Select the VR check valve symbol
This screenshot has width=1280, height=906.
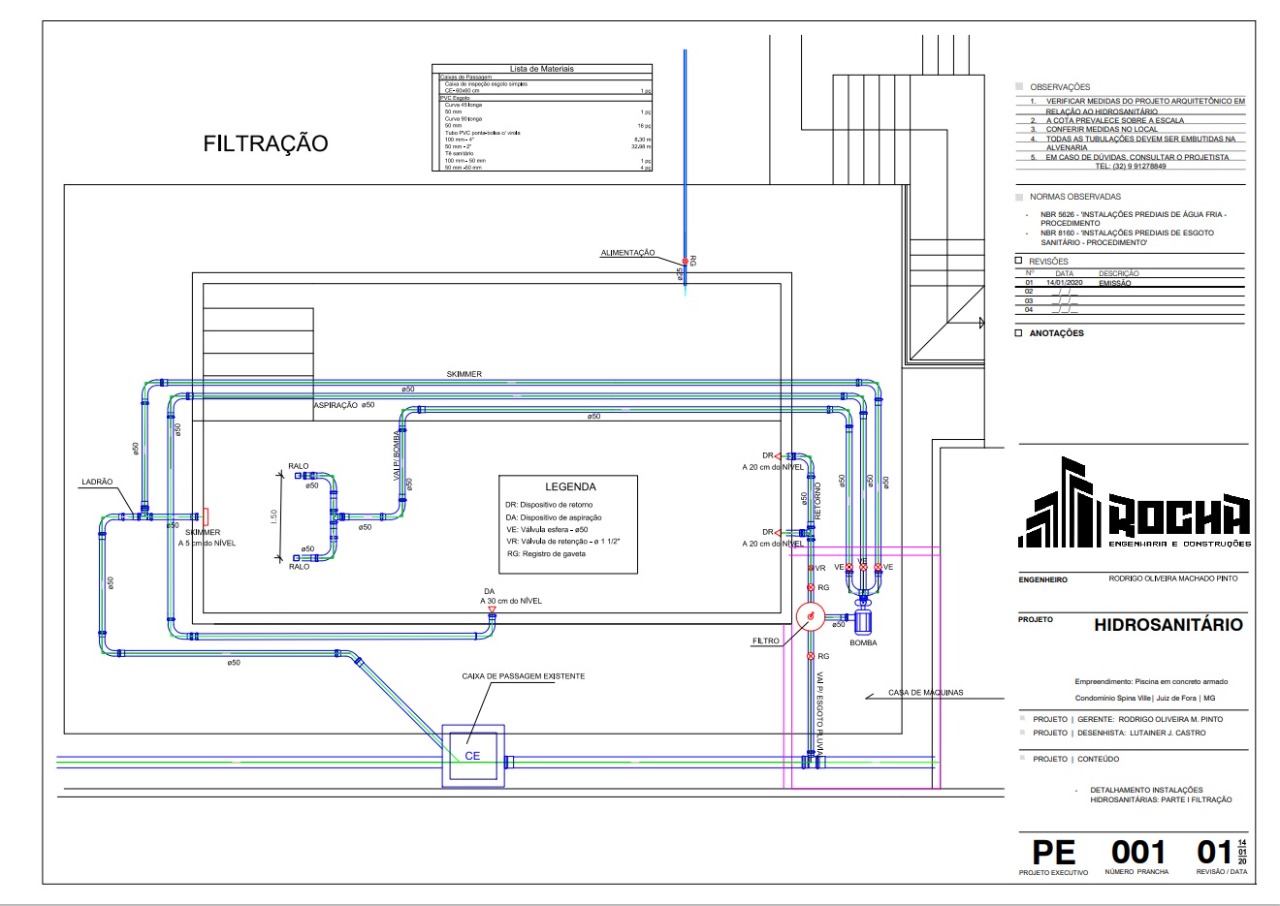tap(811, 568)
